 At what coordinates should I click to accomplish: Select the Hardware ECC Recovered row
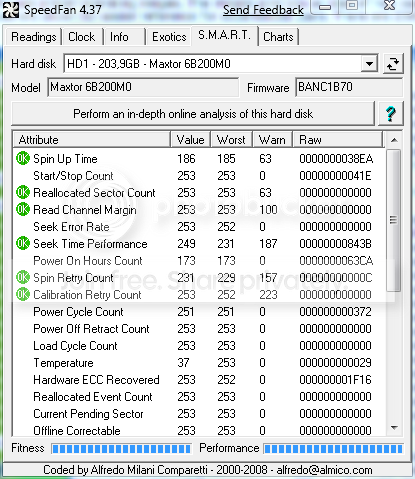click(x=199, y=379)
